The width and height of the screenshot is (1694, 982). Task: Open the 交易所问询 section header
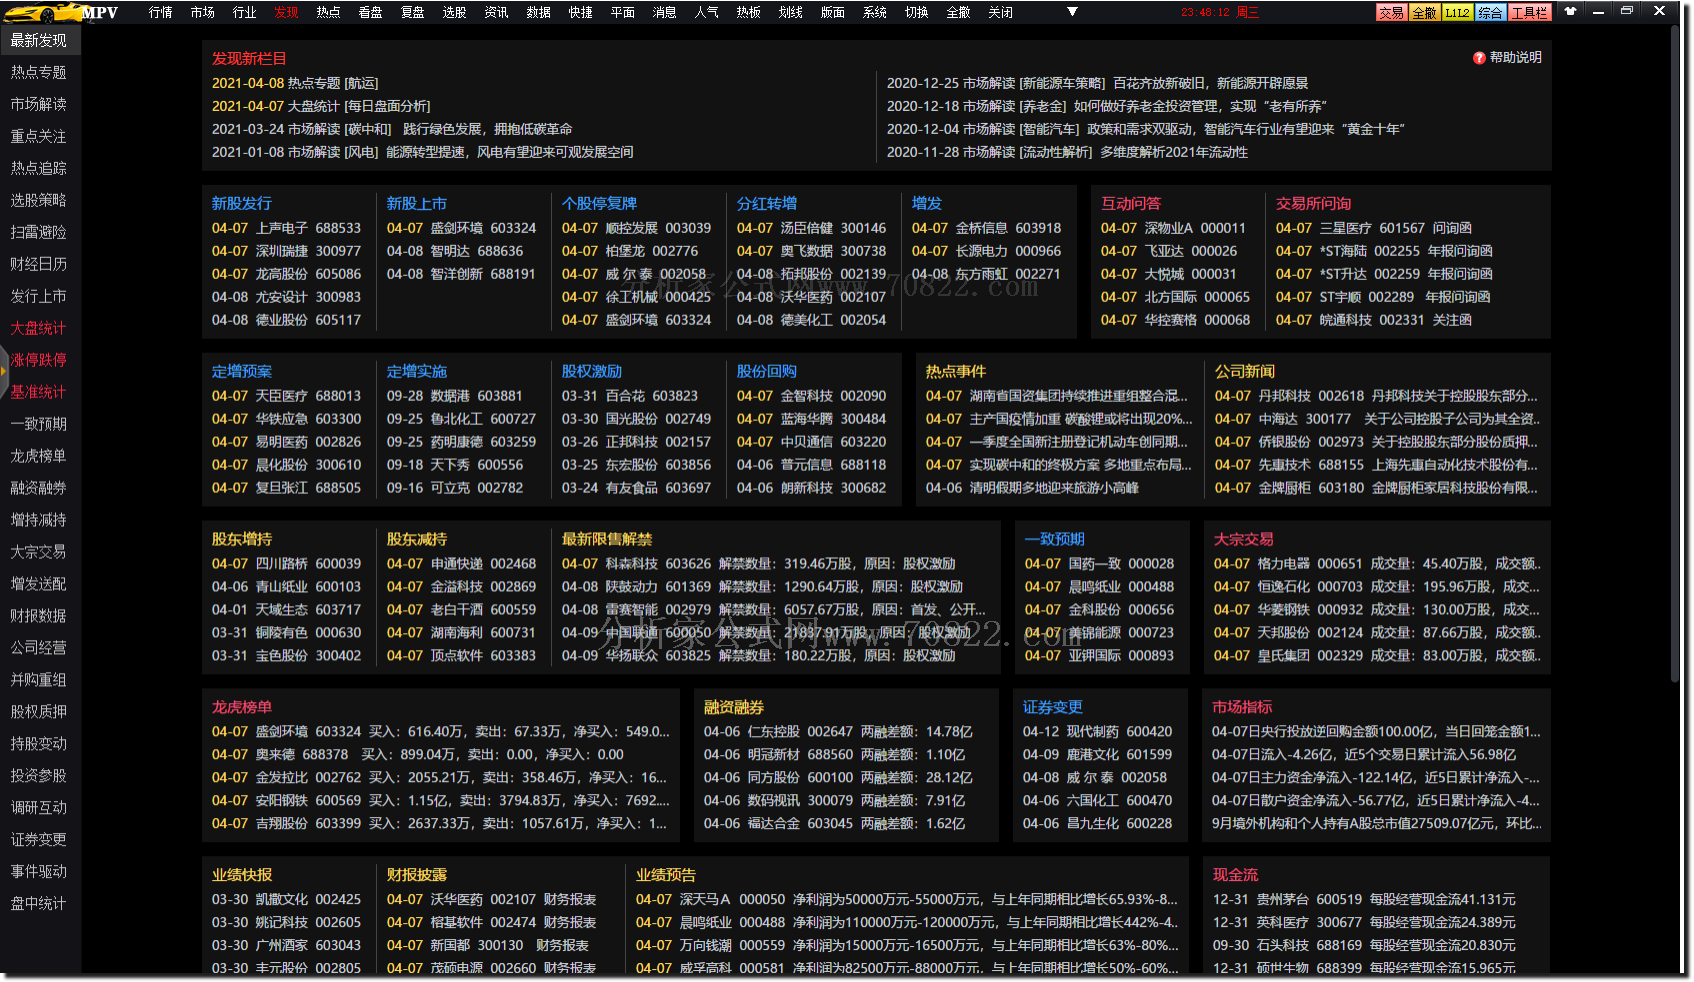pos(1313,203)
